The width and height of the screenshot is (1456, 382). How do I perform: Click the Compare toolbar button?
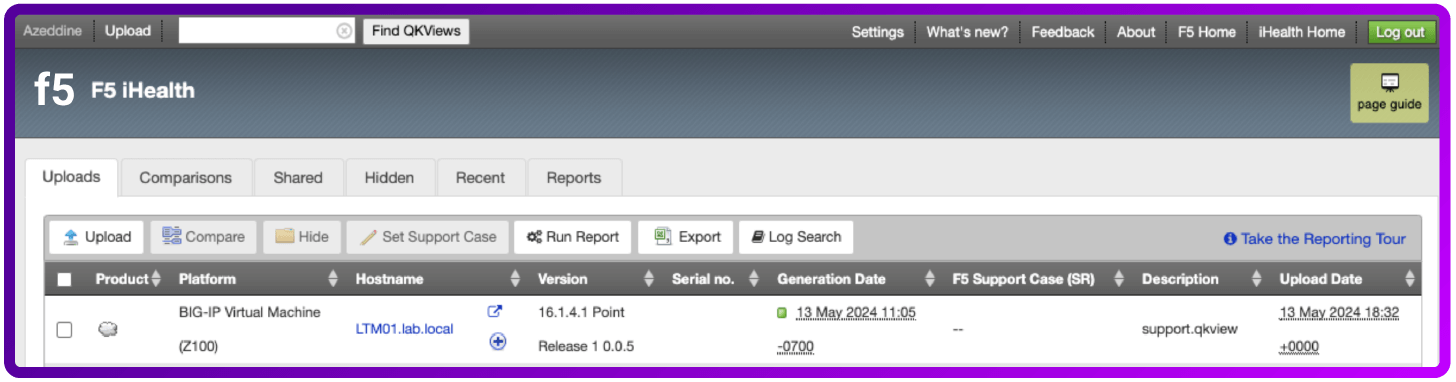tap(203, 237)
